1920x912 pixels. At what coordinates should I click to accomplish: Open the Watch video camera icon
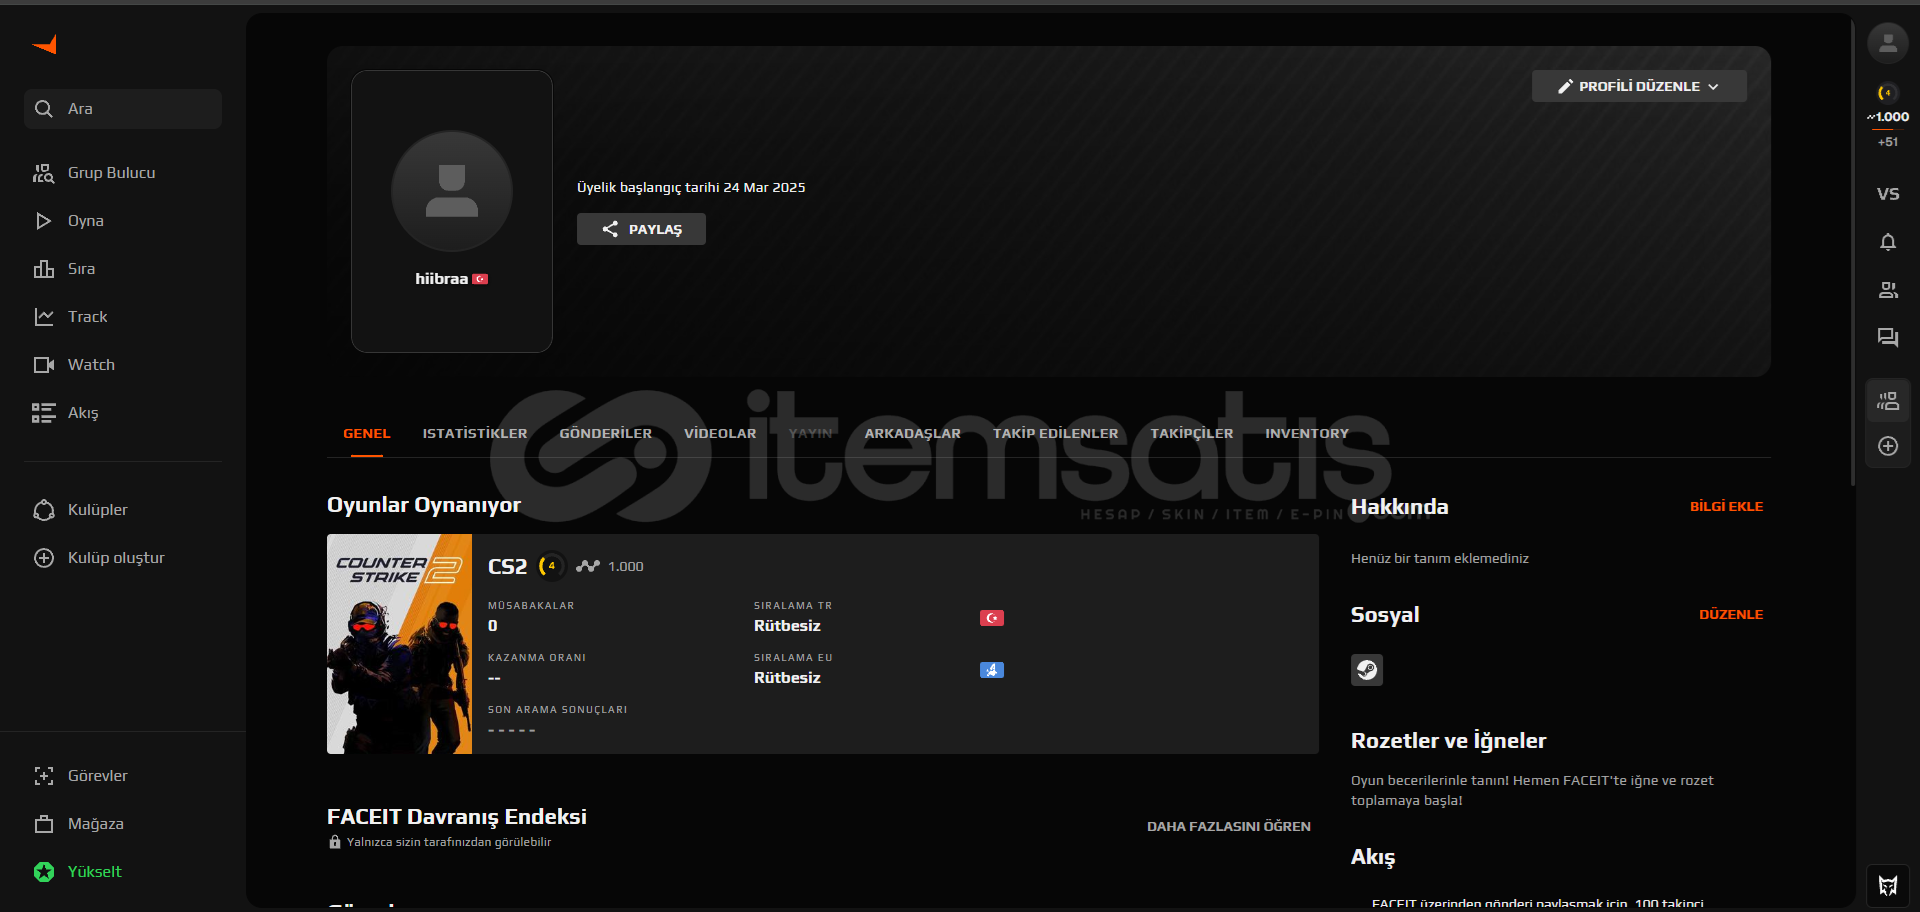point(44,365)
